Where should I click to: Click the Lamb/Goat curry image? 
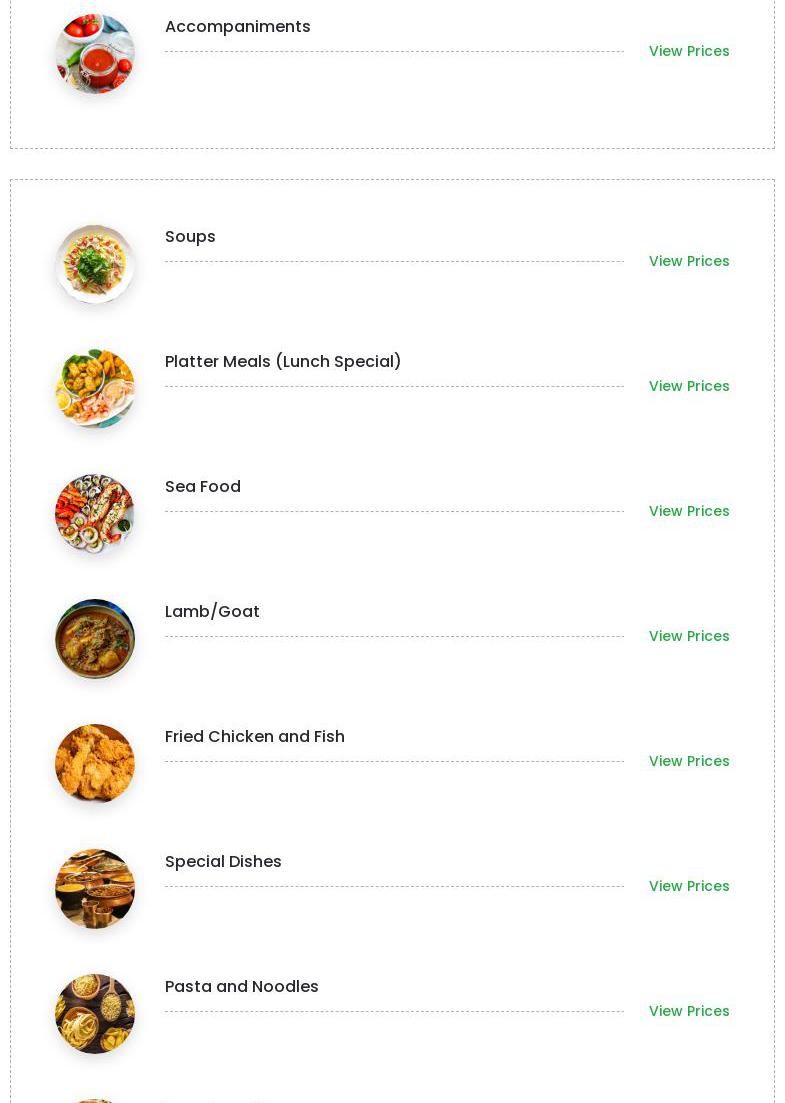(x=95, y=639)
